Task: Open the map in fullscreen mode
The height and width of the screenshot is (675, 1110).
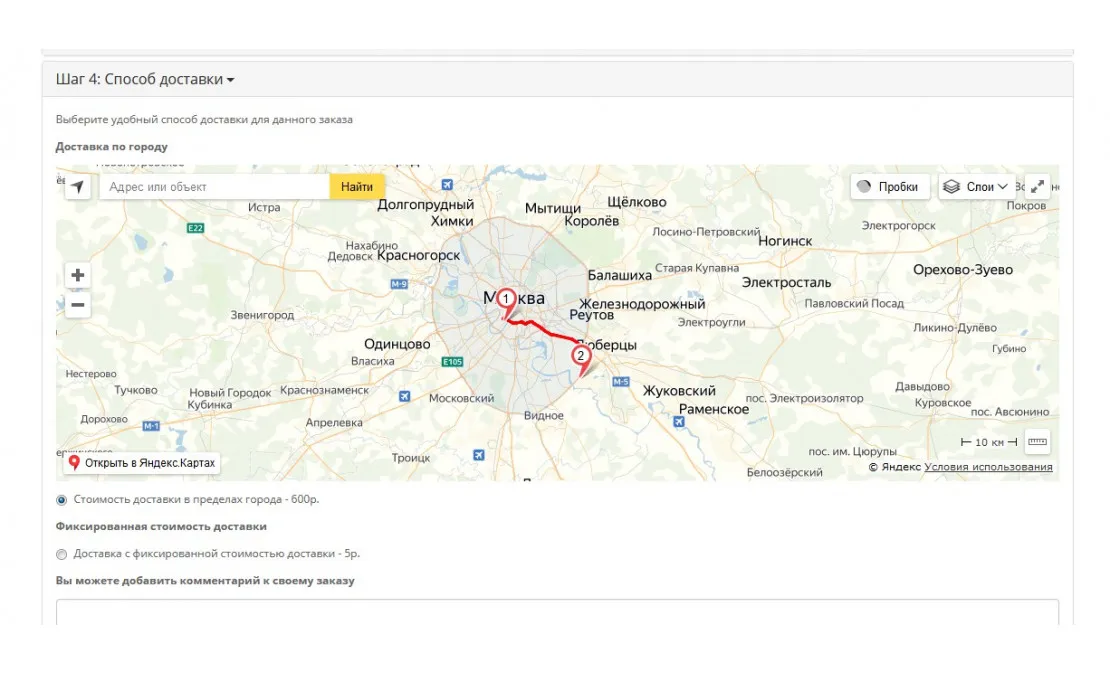Action: coord(1037,187)
